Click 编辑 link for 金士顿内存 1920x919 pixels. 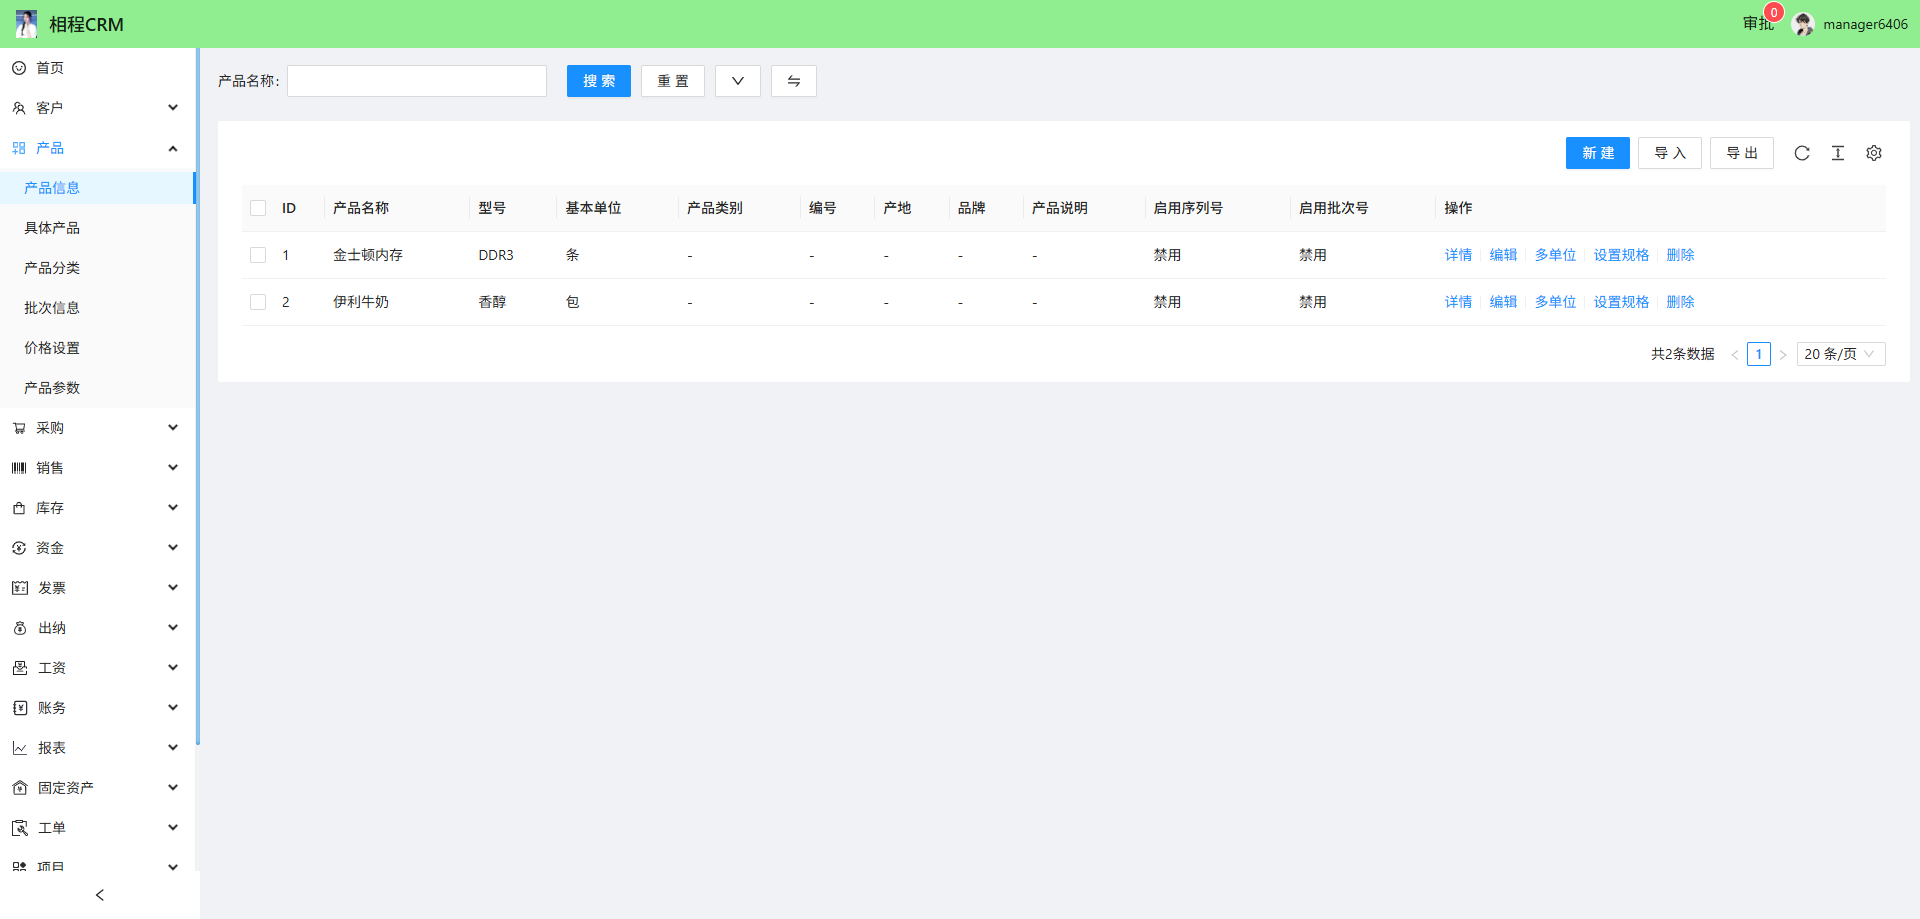pos(1503,255)
